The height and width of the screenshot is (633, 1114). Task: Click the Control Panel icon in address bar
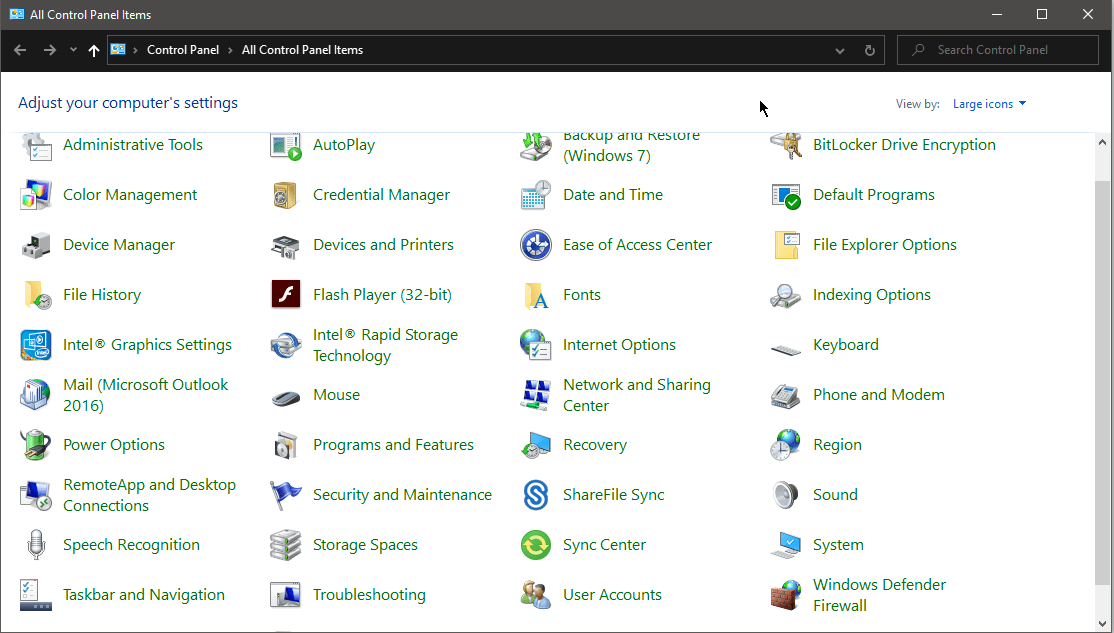pyautogui.click(x=118, y=50)
